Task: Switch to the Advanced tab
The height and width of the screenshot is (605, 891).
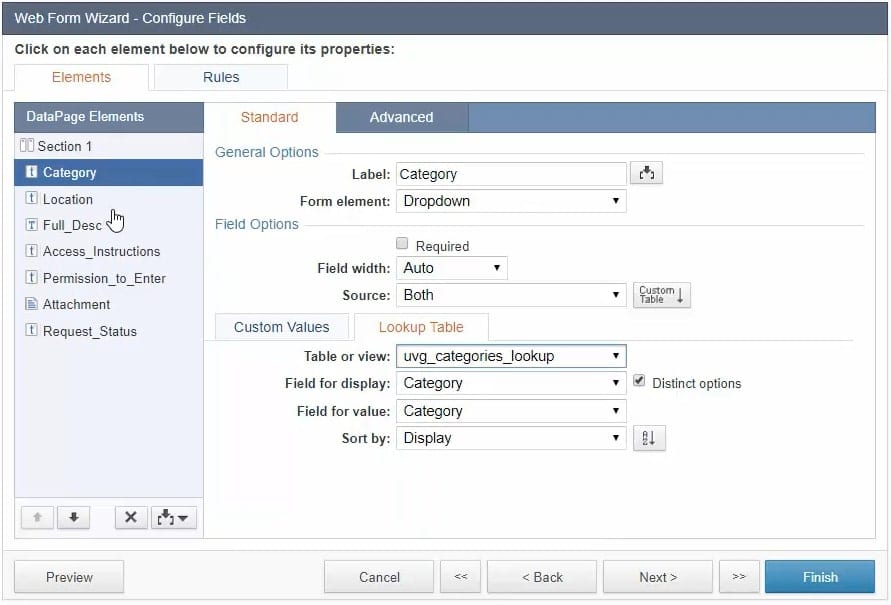Action: coord(401,117)
